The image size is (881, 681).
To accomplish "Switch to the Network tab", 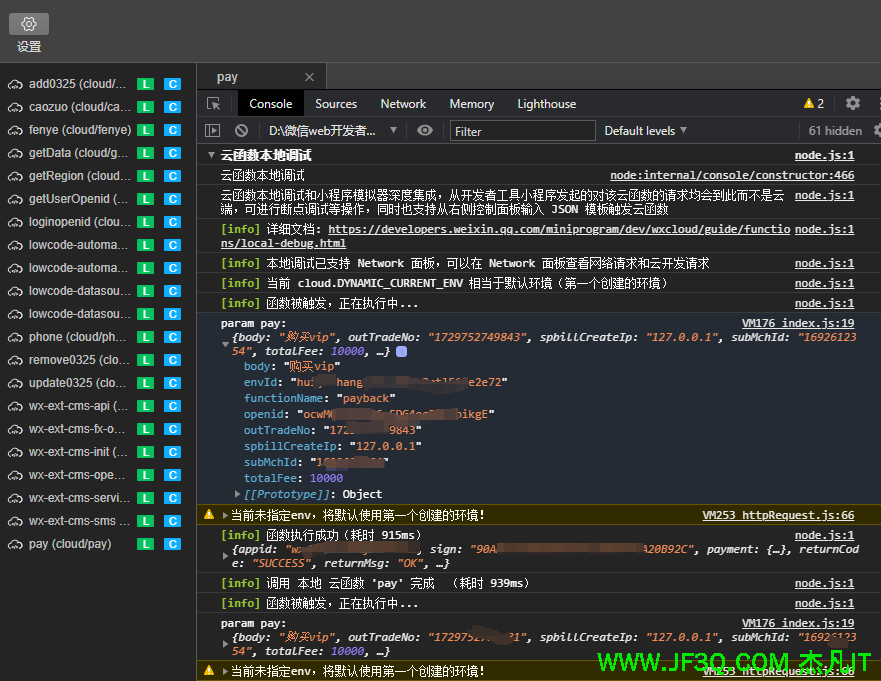I will (x=403, y=104).
